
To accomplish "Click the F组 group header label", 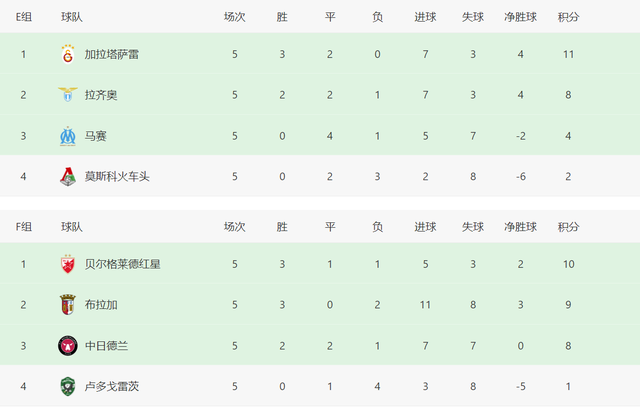I will [24, 227].
